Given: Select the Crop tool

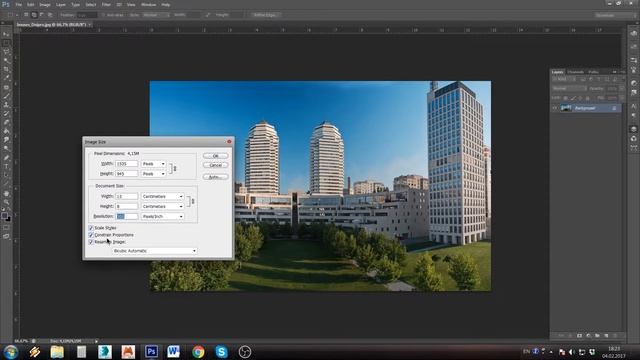Looking at the screenshot, I should tap(6, 69).
